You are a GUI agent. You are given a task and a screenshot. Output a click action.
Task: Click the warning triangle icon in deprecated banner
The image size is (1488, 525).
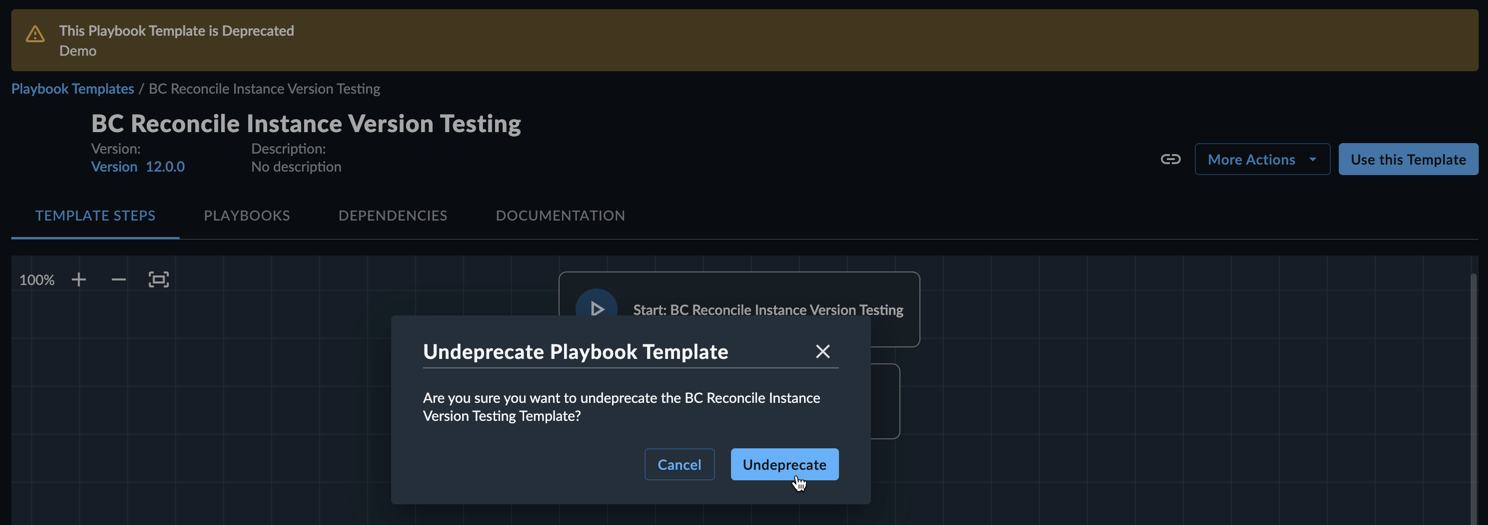click(x=35, y=34)
